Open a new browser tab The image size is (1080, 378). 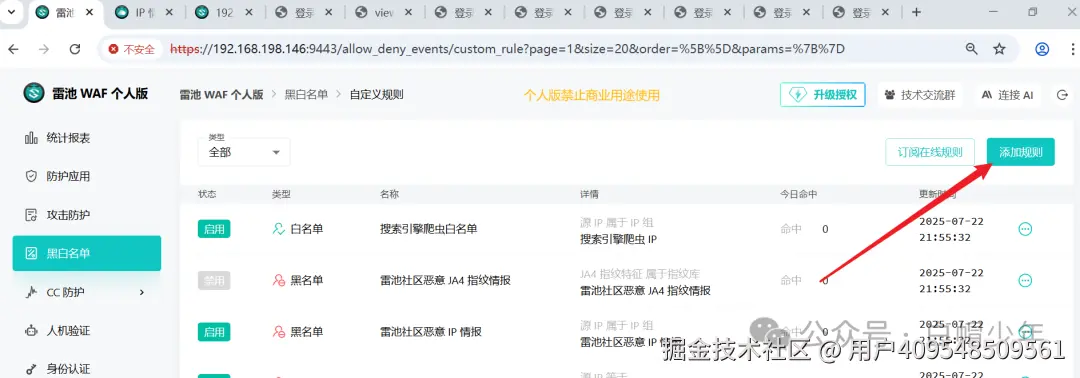pos(916,12)
